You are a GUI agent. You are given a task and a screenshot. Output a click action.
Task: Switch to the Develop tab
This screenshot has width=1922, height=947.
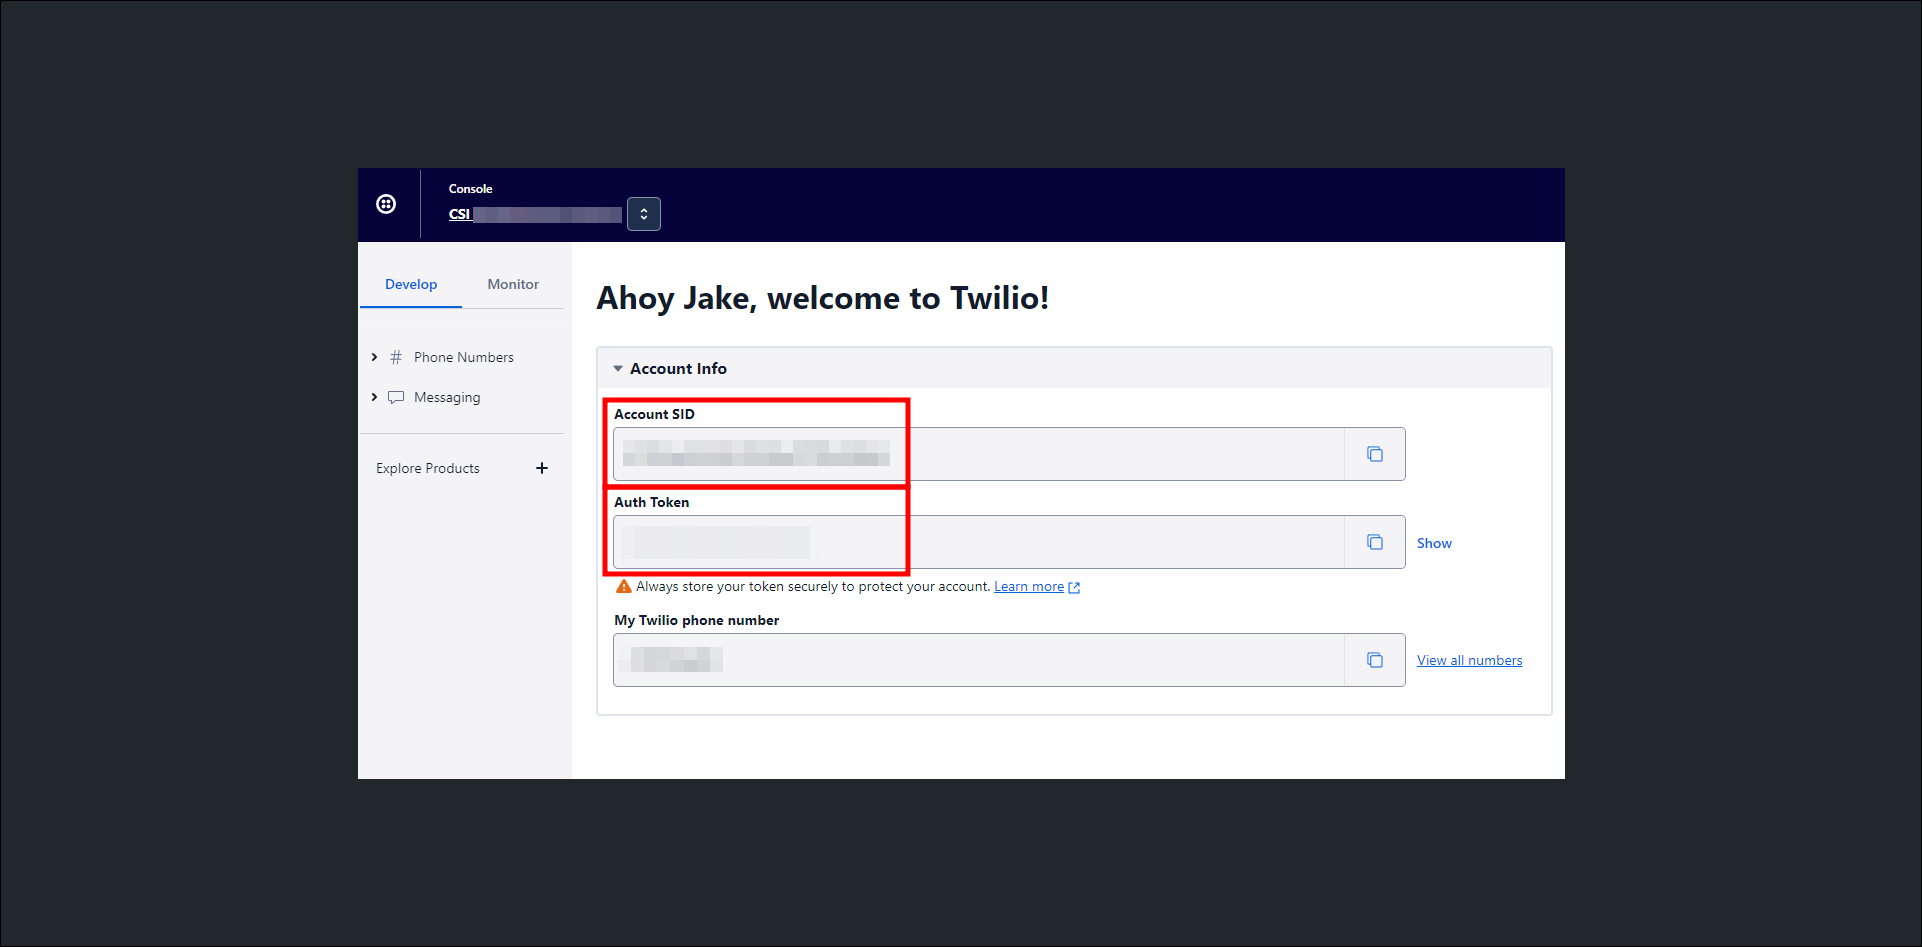click(411, 284)
